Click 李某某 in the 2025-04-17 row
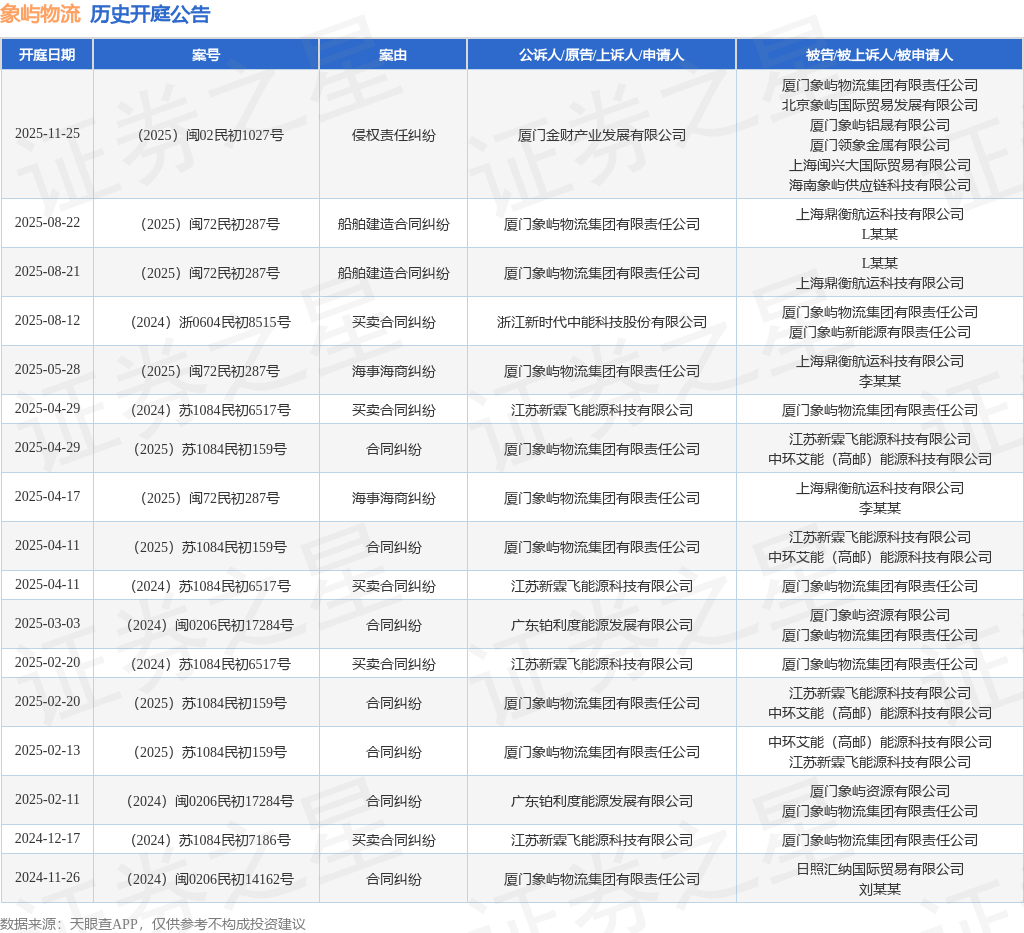The image size is (1024, 933). click(880, 508)
